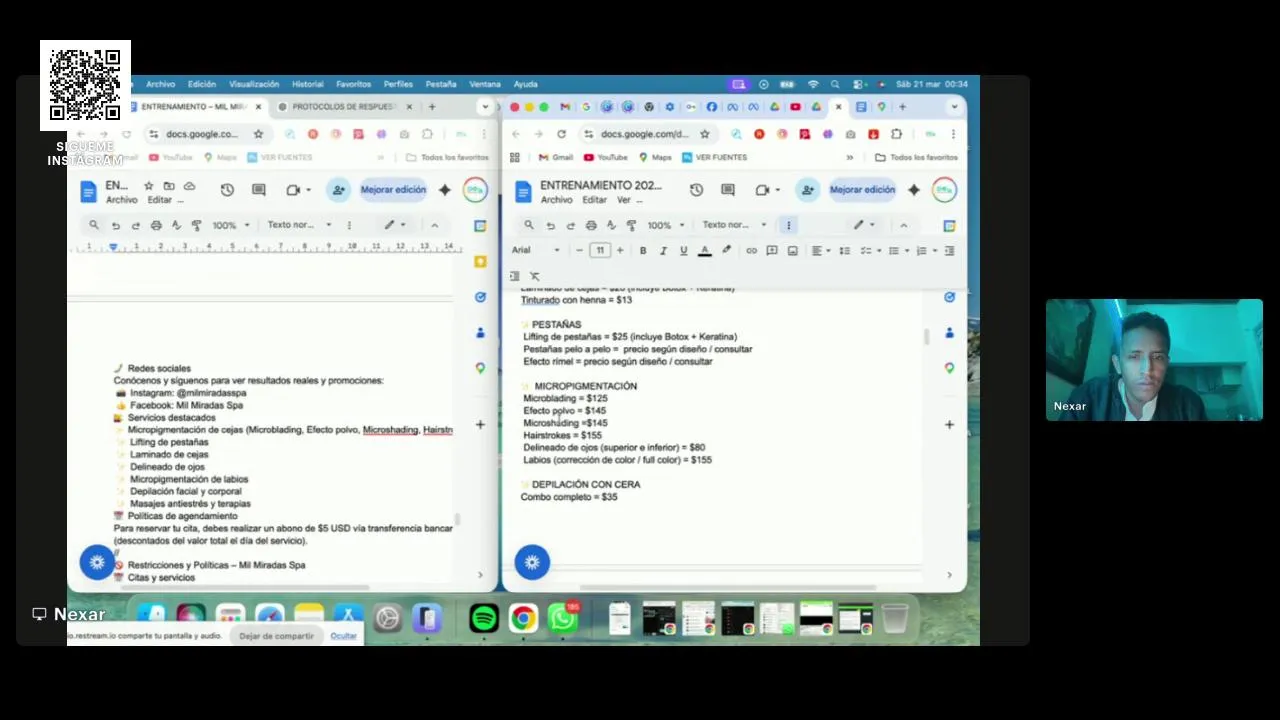Reload the page in the right browser window

[x=561, y=134]
